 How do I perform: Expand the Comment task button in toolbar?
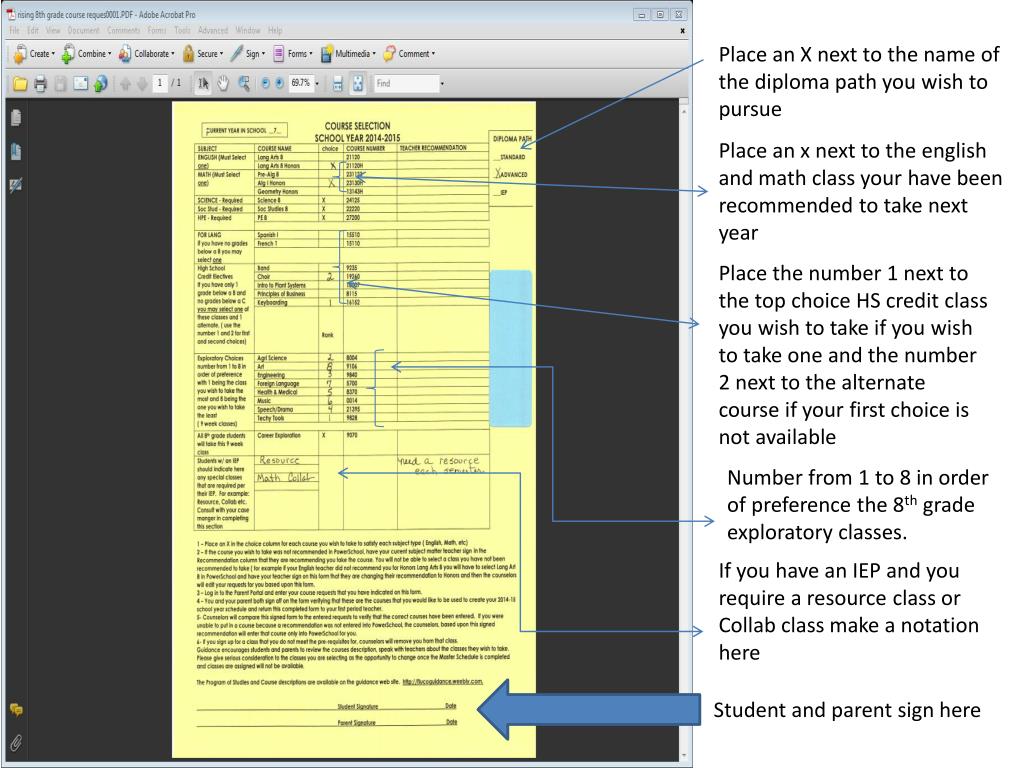tap(409, 54)
